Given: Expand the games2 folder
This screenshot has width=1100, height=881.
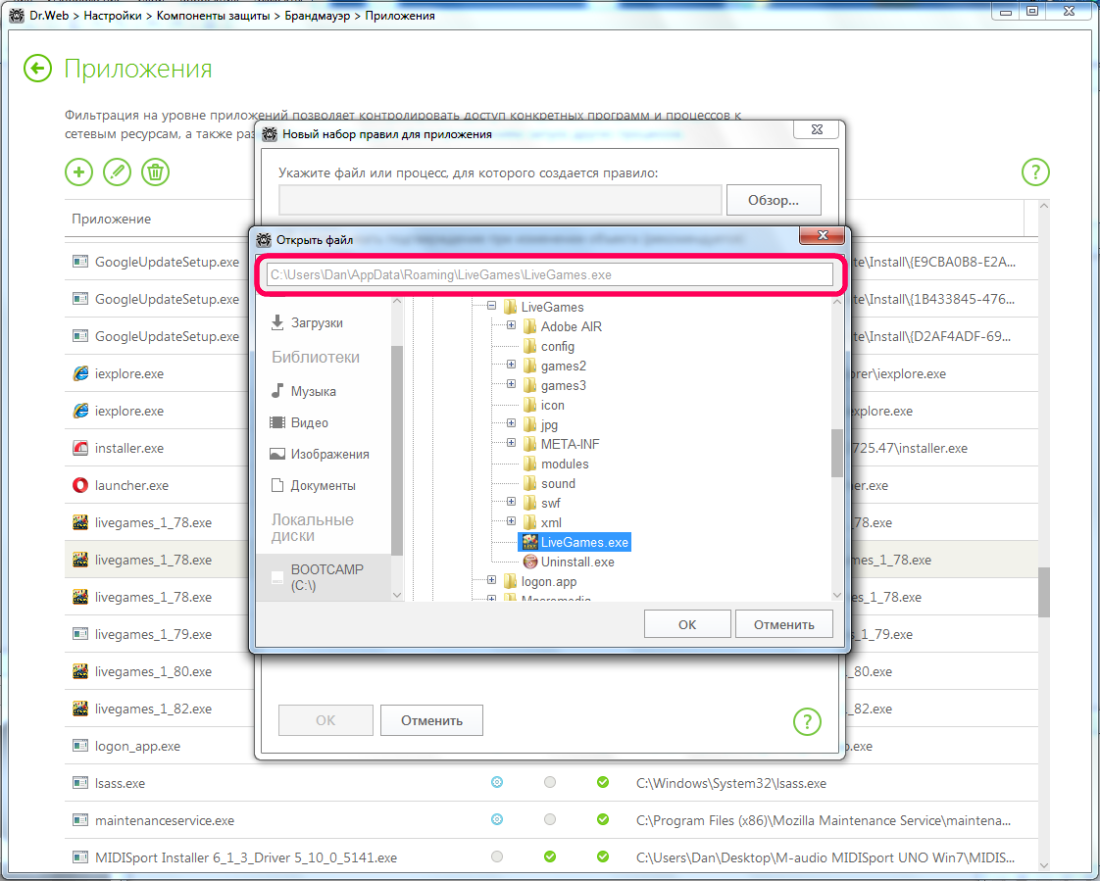Looking at the screenshot, I should point(511,365).
